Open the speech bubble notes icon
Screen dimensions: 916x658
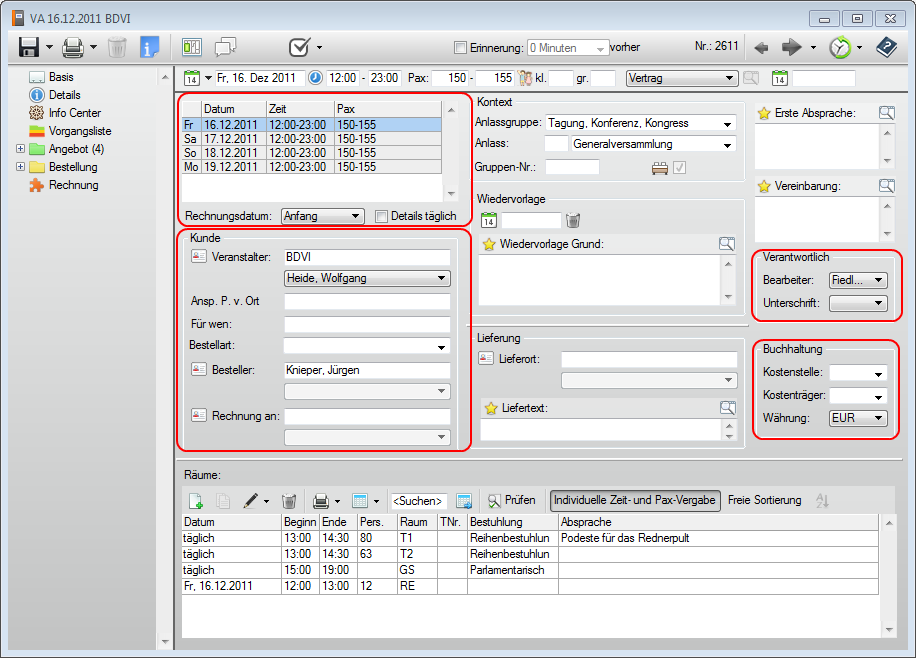click(226, 47)
